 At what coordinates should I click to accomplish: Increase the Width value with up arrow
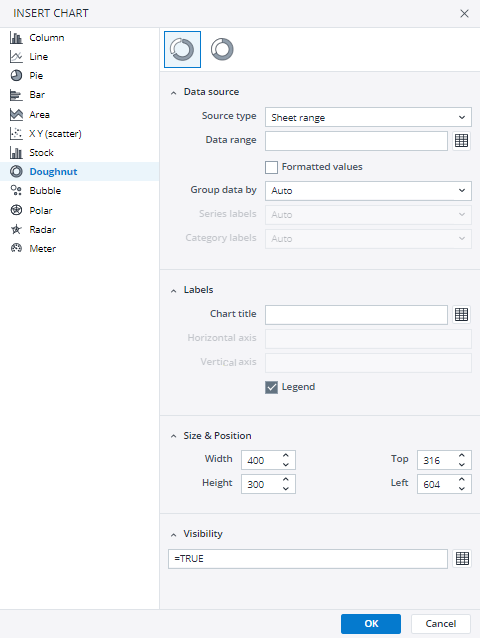point(286,456)
